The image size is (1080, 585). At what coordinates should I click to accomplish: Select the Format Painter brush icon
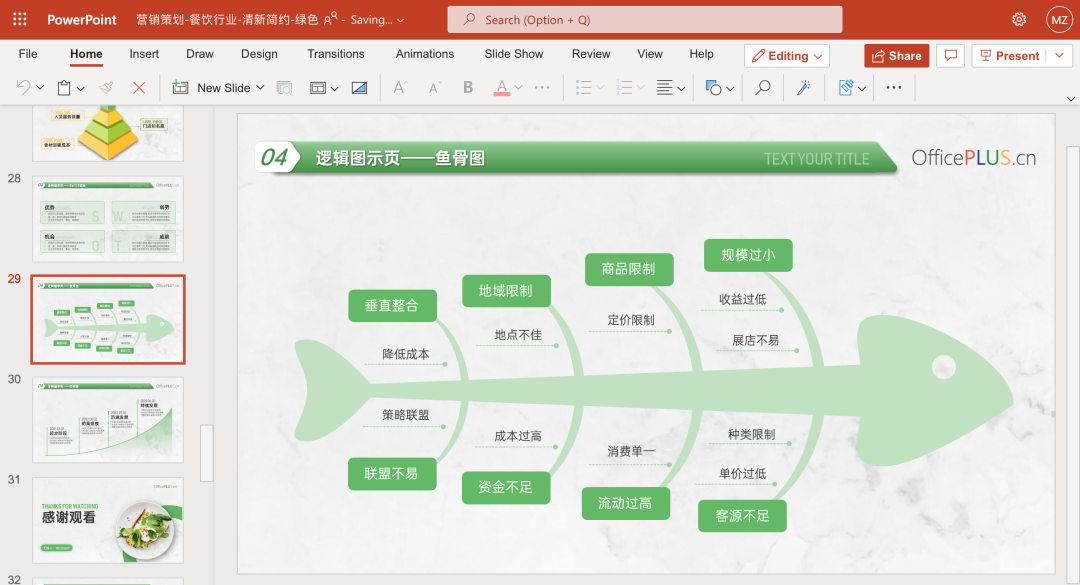click(106, 88)
